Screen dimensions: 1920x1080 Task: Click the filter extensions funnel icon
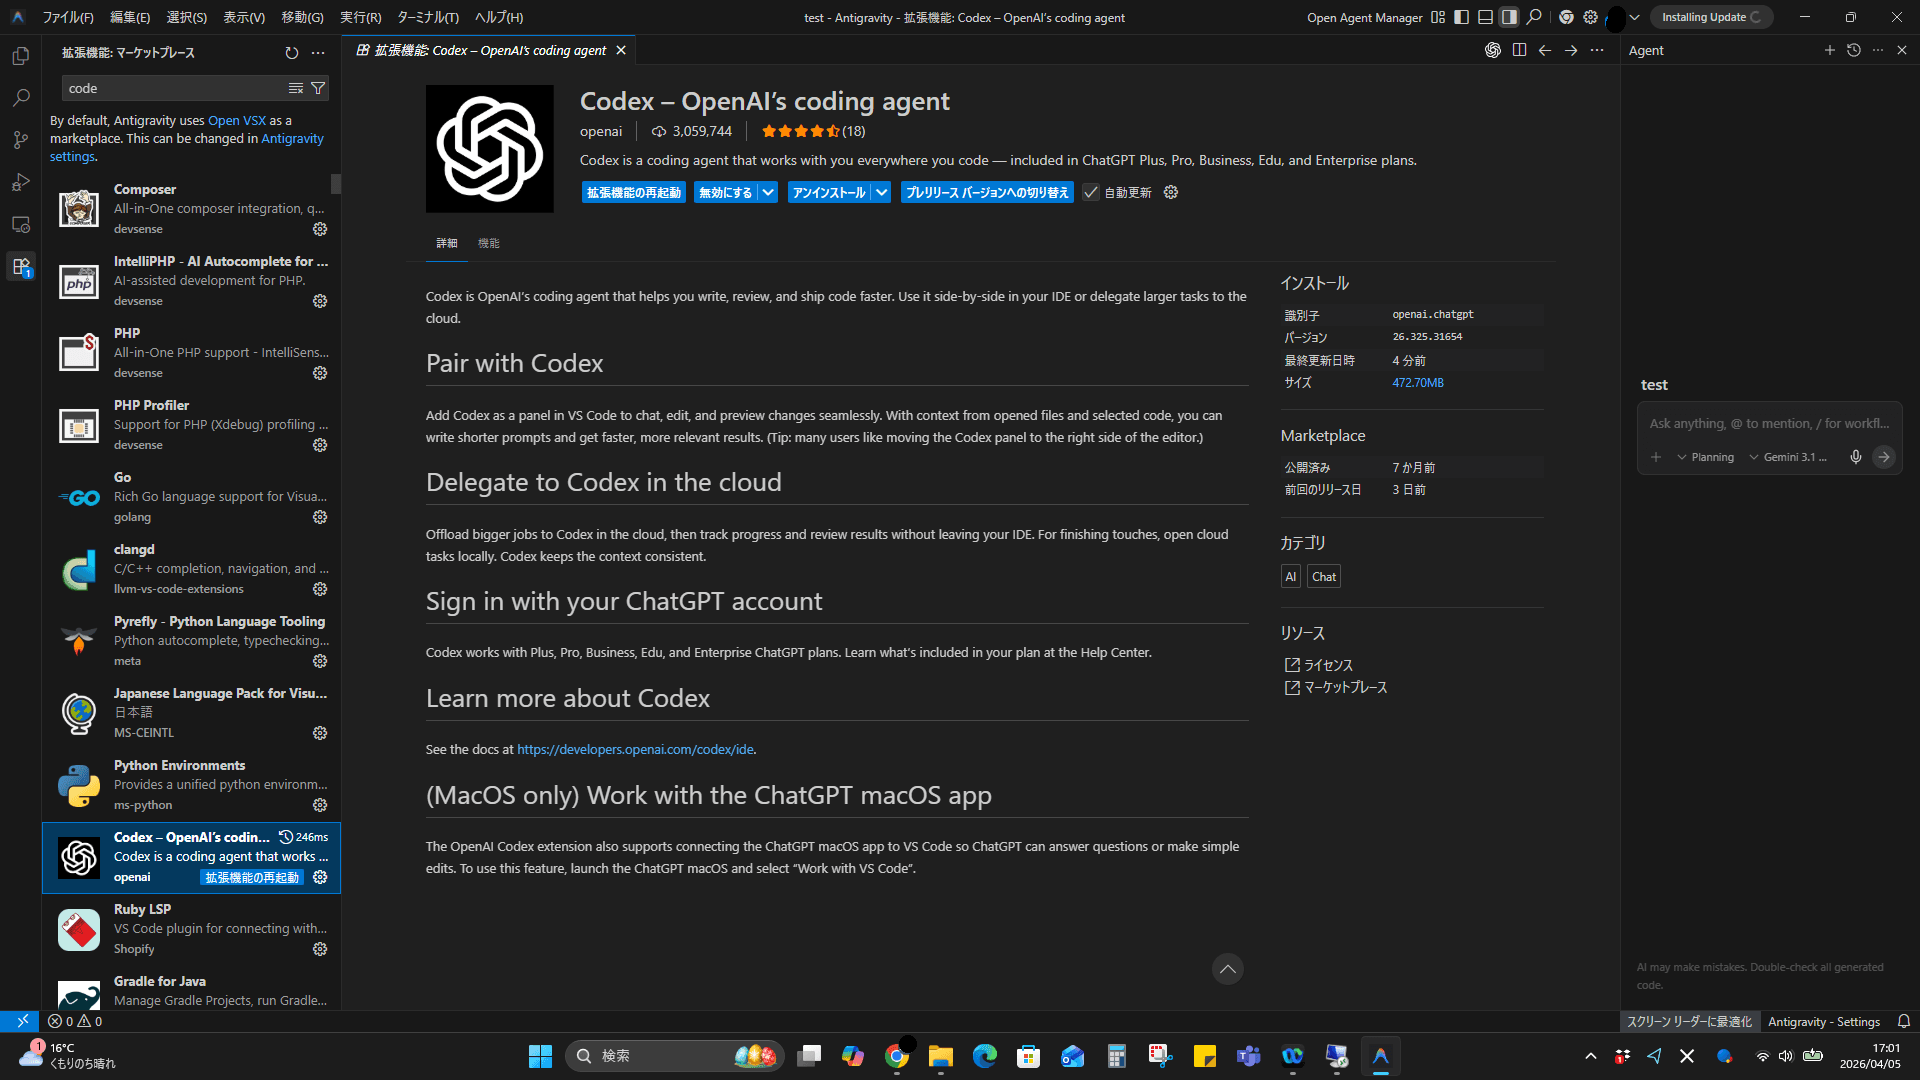(x=318, y=88)
